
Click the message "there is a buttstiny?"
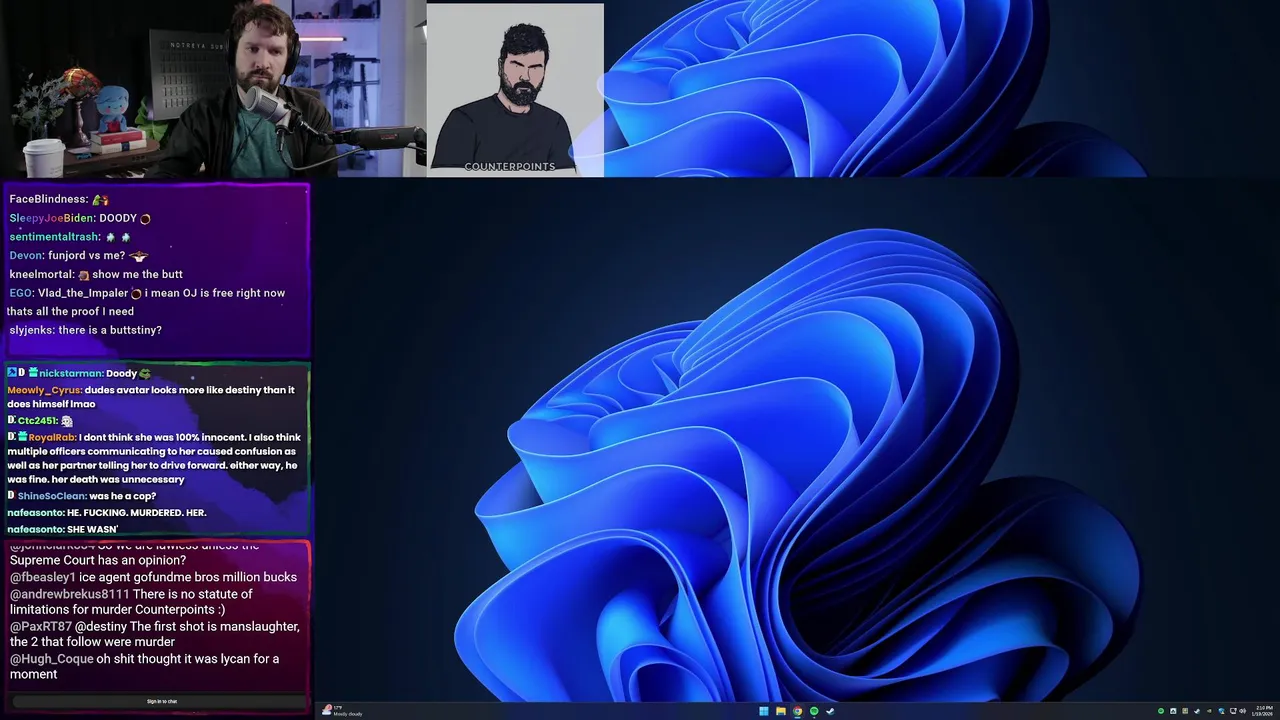click(x=110, y=330)
